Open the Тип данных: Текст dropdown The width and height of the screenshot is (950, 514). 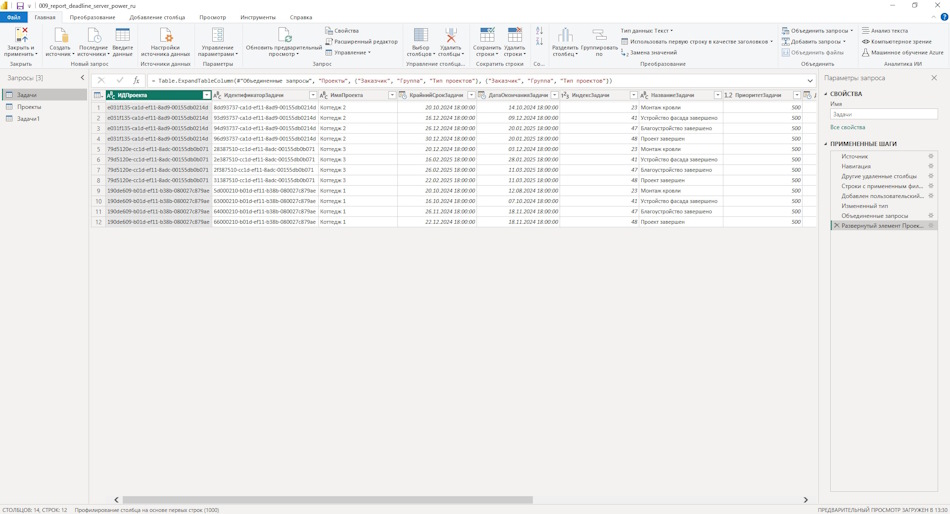(646, 31)
